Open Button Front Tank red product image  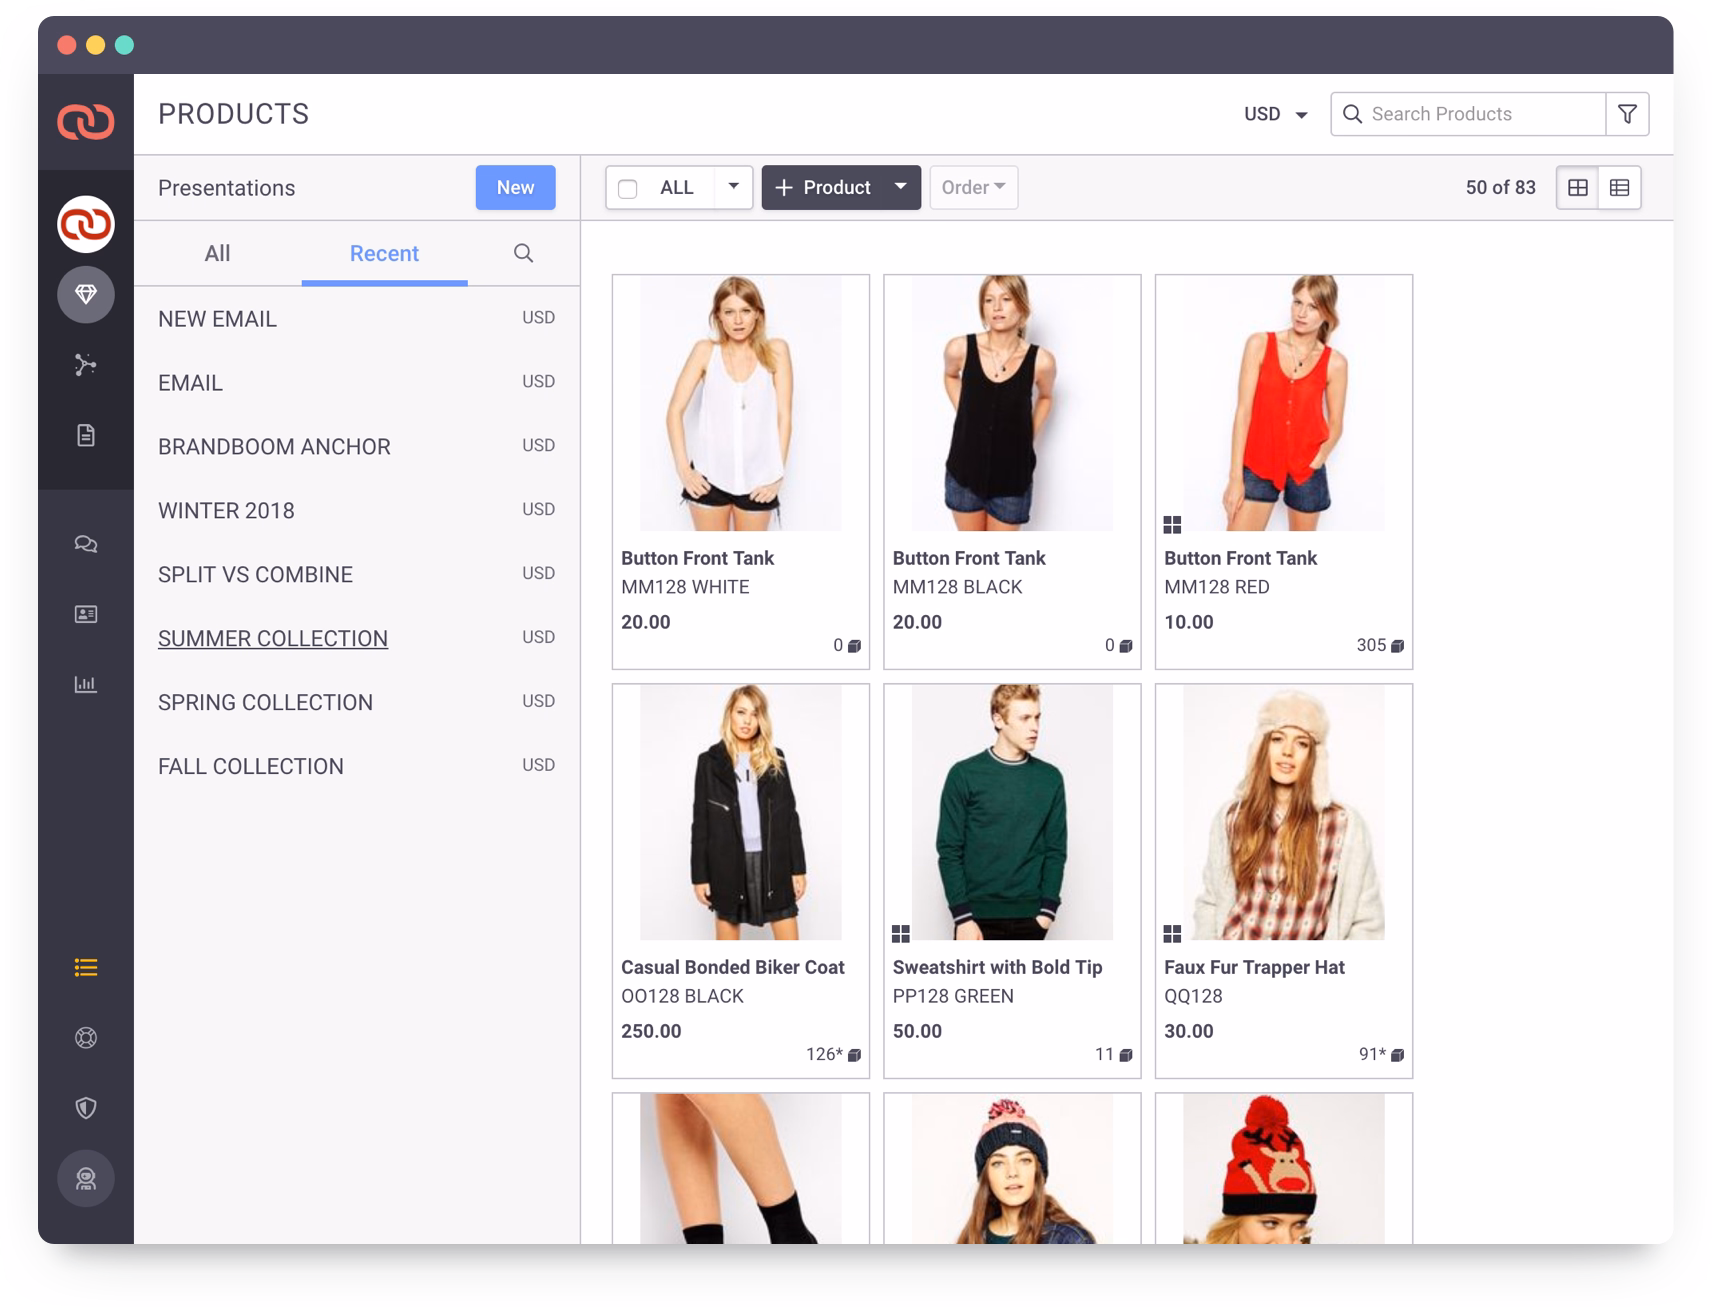1284,403
